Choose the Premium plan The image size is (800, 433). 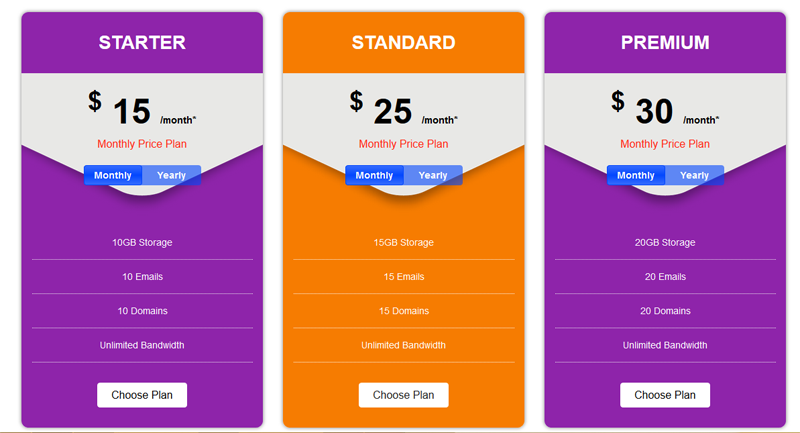(x=665, y=395)
